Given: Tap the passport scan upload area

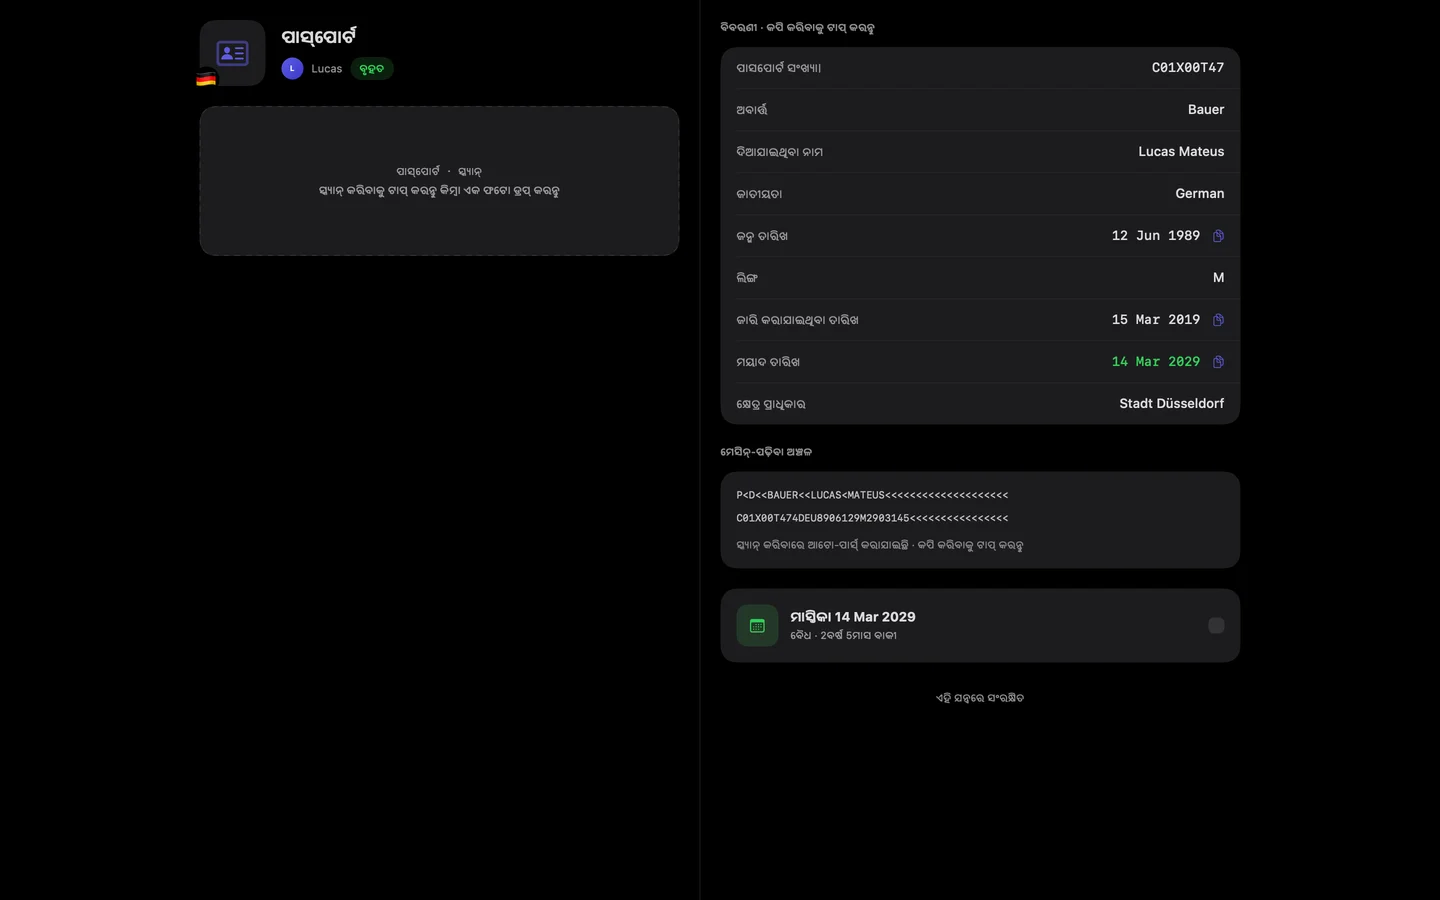Looking at the screenshot, I should click(x=439, y=181).
